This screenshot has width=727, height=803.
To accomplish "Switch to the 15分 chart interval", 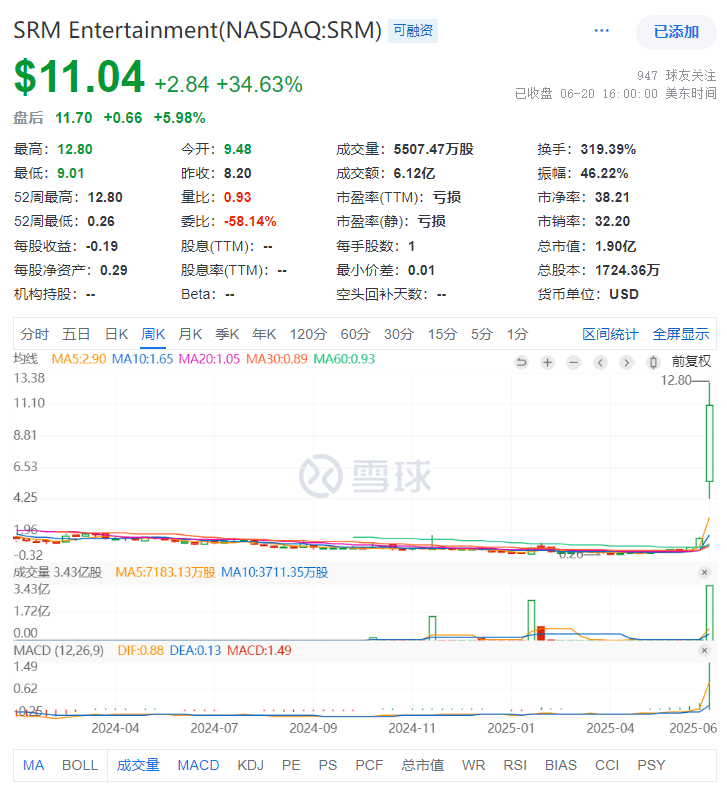I will point(442,334).
